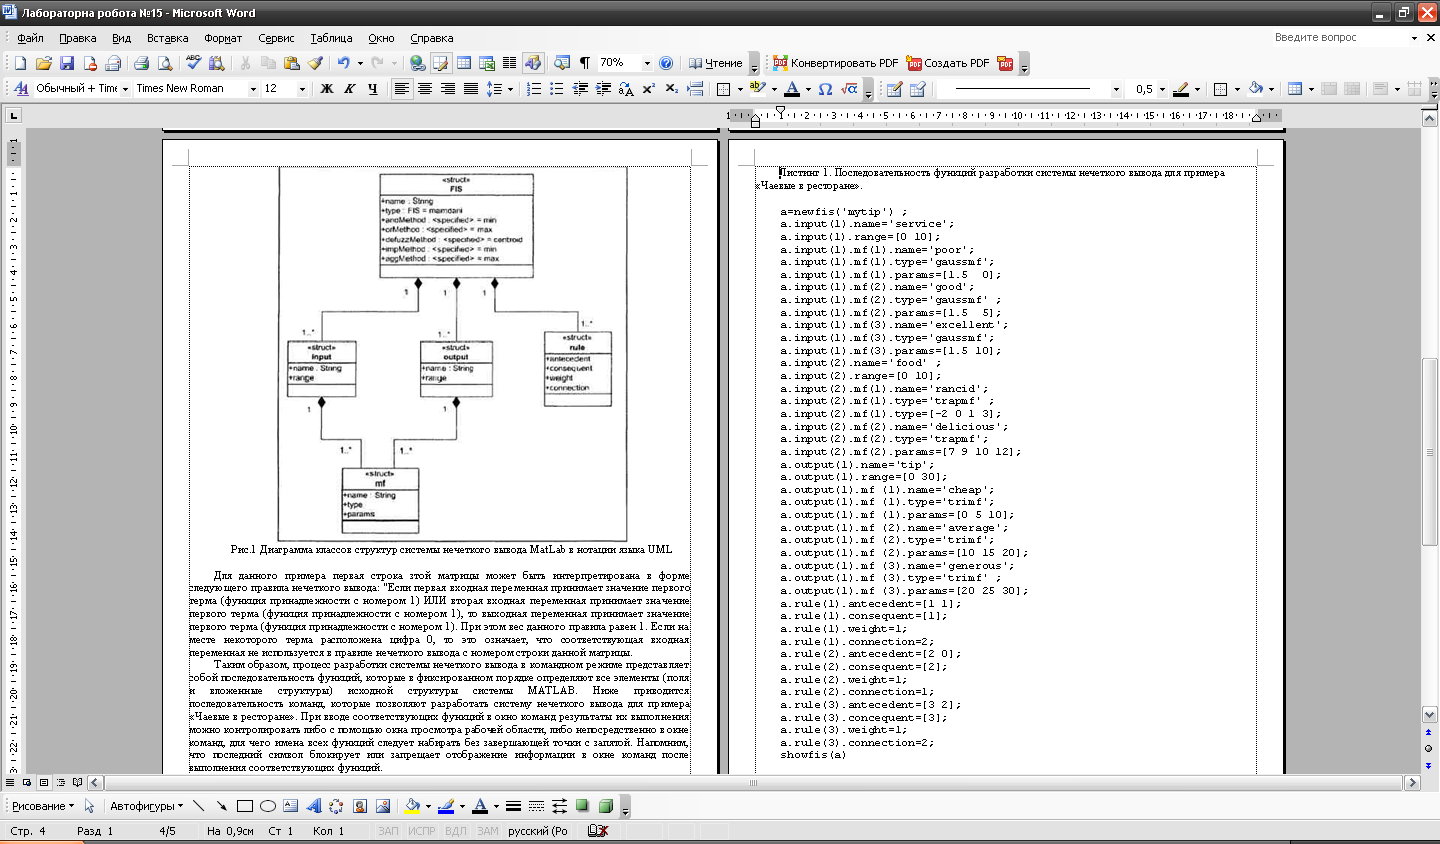Click the Конвертировать PDF button

point(835,63)
